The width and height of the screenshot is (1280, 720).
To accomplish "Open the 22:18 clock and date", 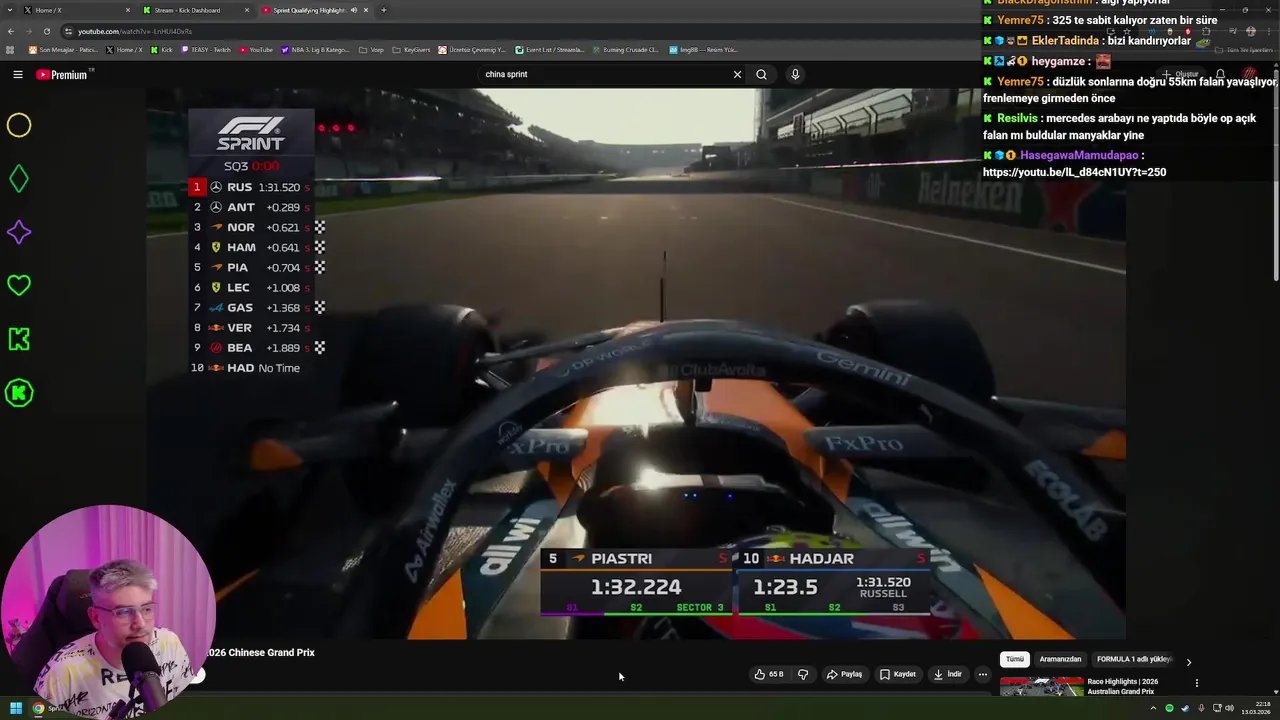I will 1256,708.
